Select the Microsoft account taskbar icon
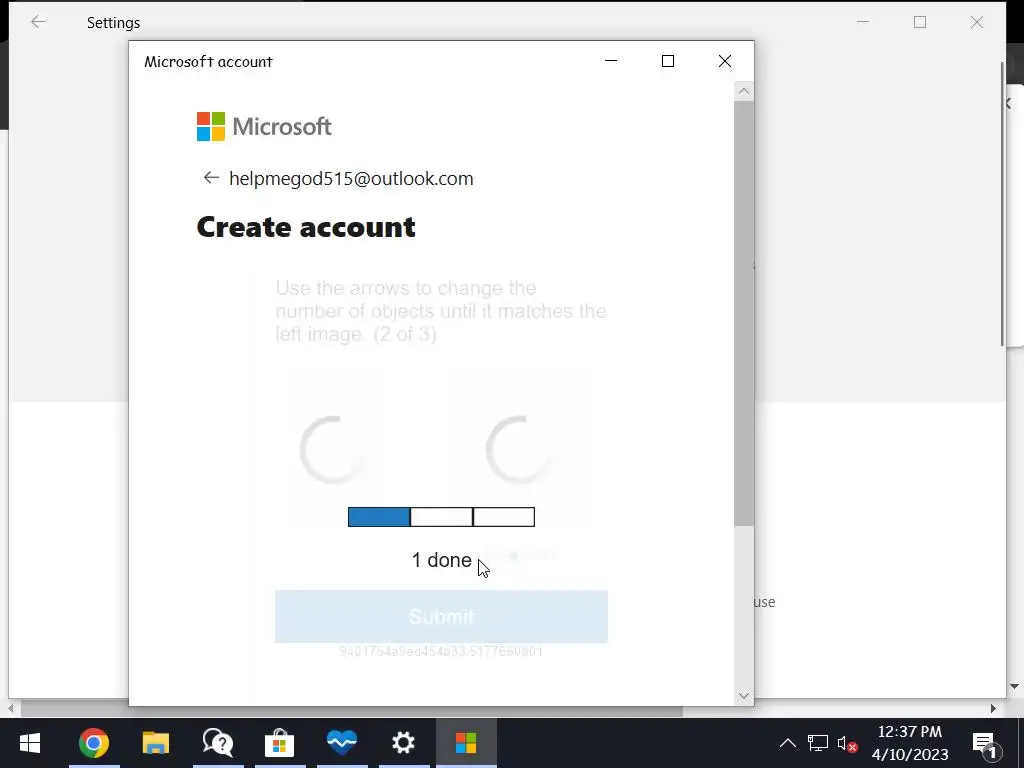The width and height of the screenshot is (1024, 768). [x=466, y=743]
